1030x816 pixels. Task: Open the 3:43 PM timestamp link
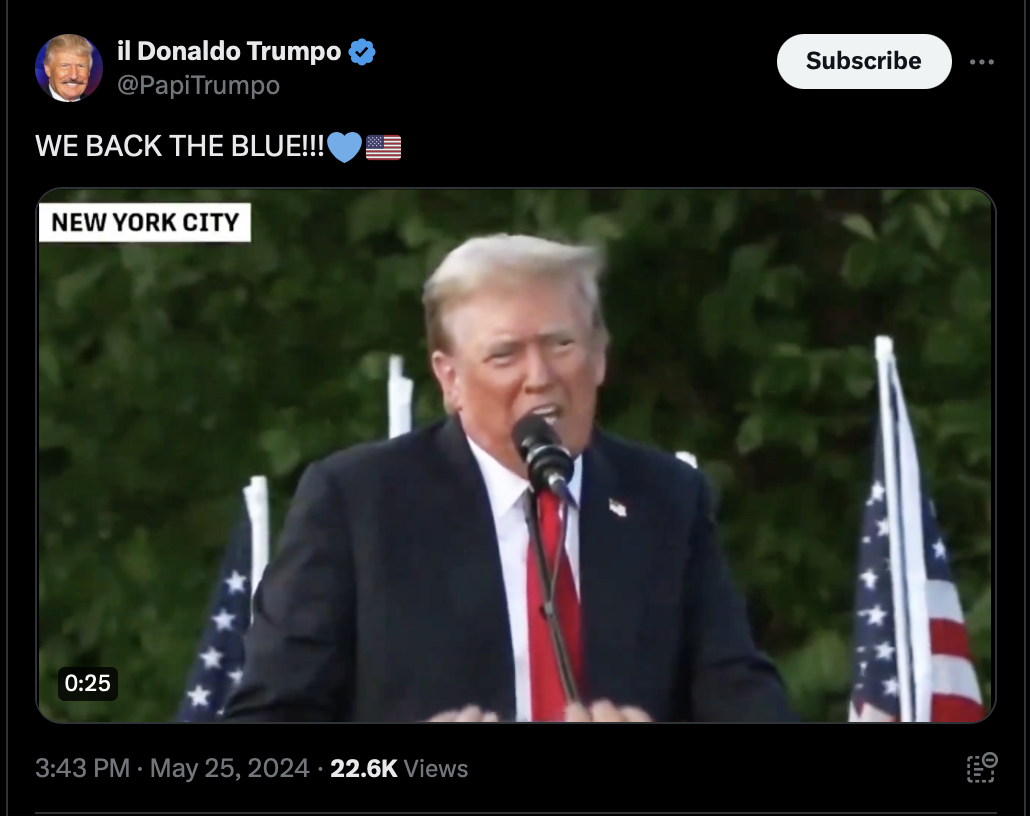(82, 768)
